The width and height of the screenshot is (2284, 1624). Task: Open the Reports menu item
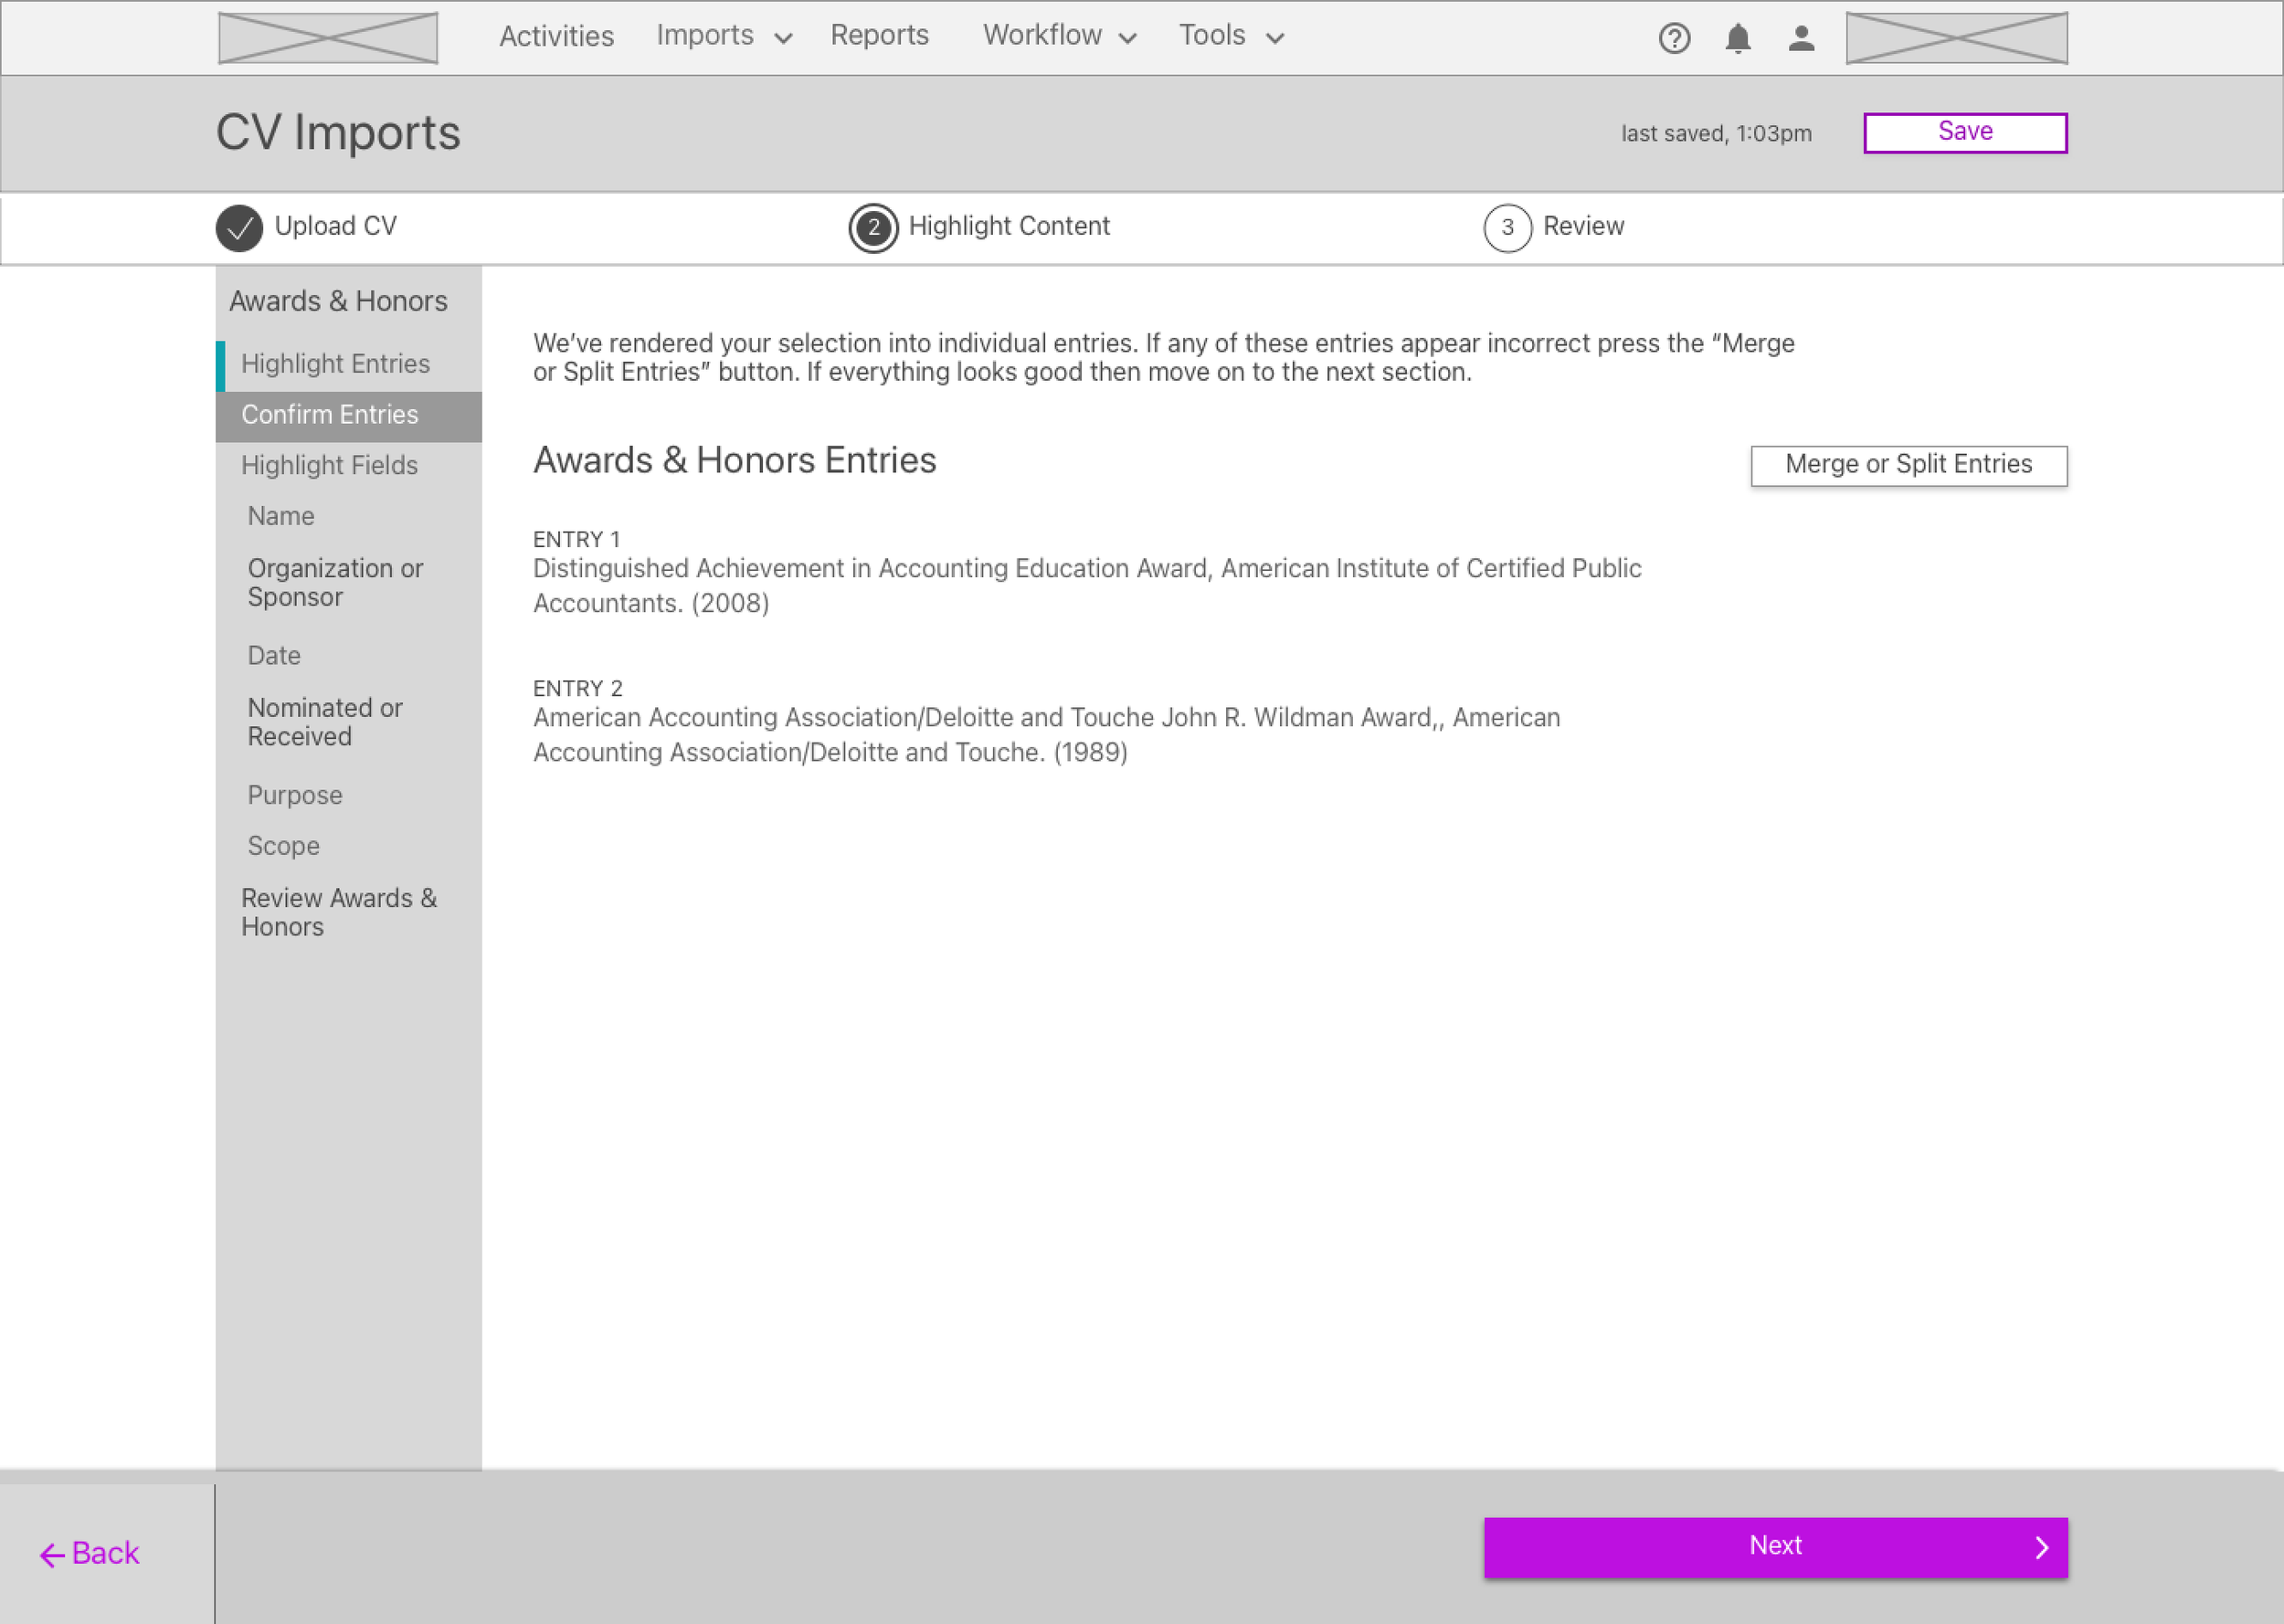pyautogui.click(x=879, y=36)
